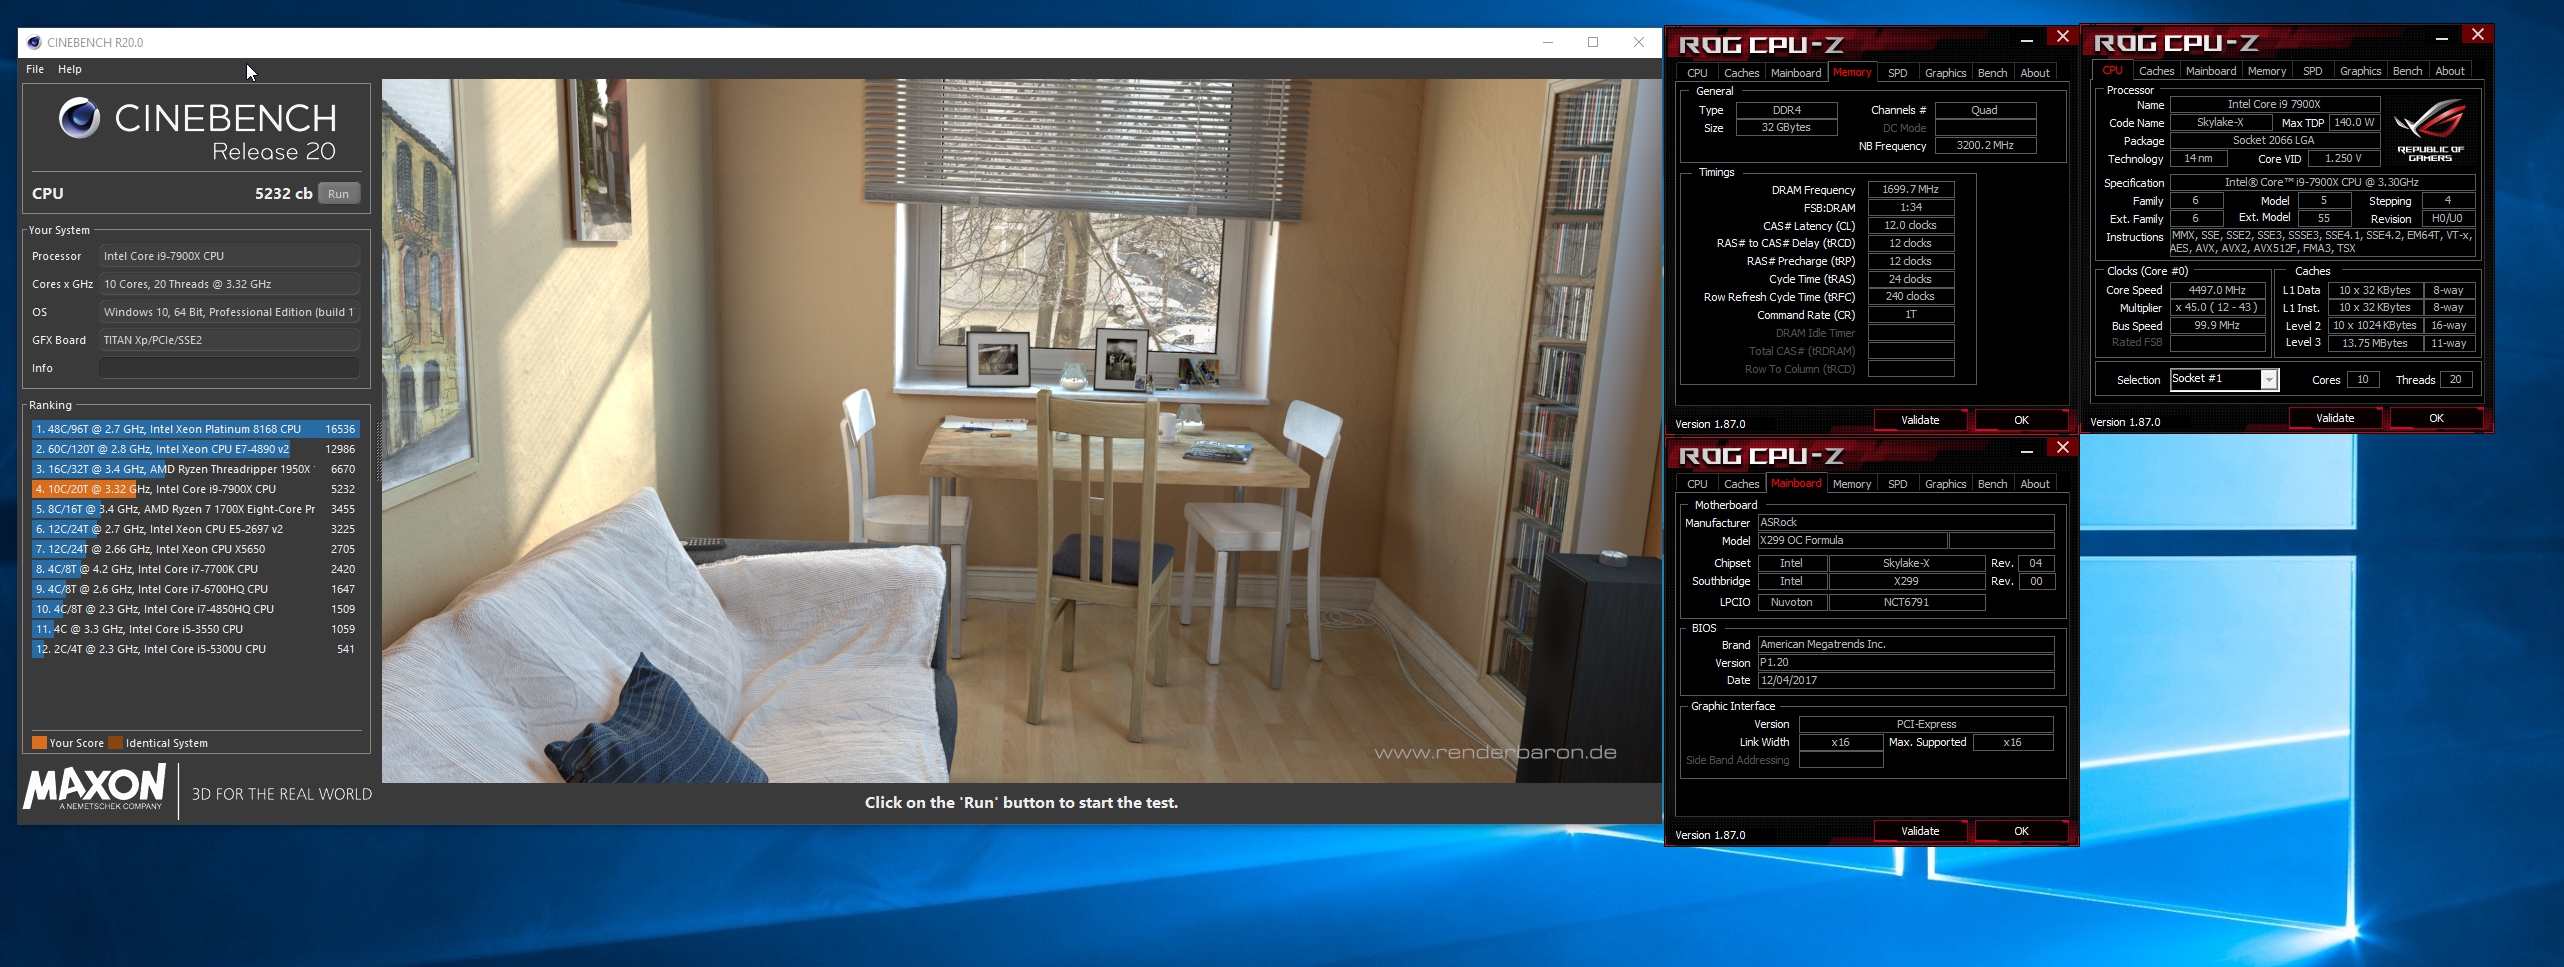Image resolution: width=2564 pixels, height=967 pixels.
Task: Click the Info input field in Your System
Action: tap(229, 368)
